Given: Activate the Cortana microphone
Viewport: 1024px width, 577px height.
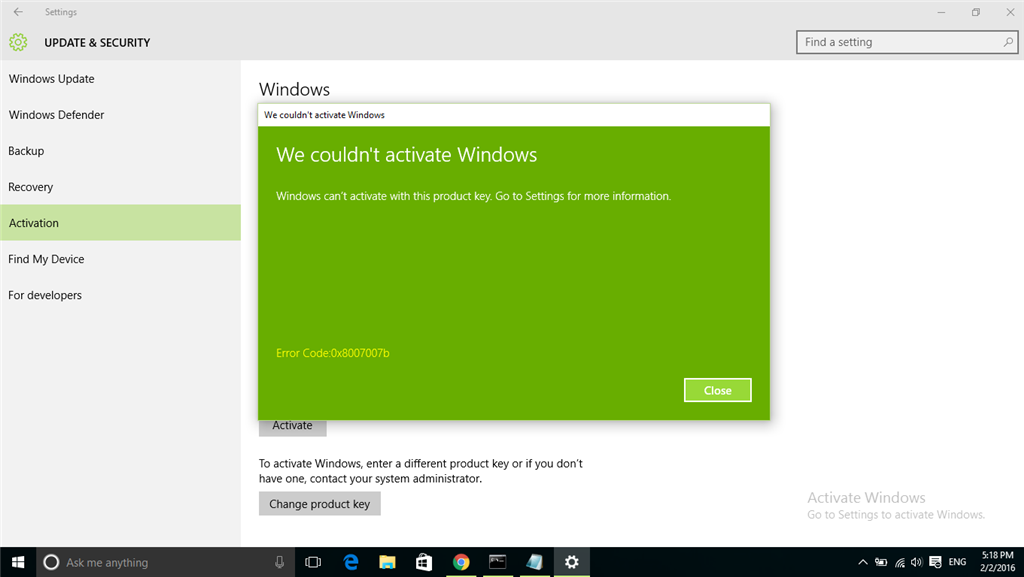Looking at the screenshot, I should 280,562.
